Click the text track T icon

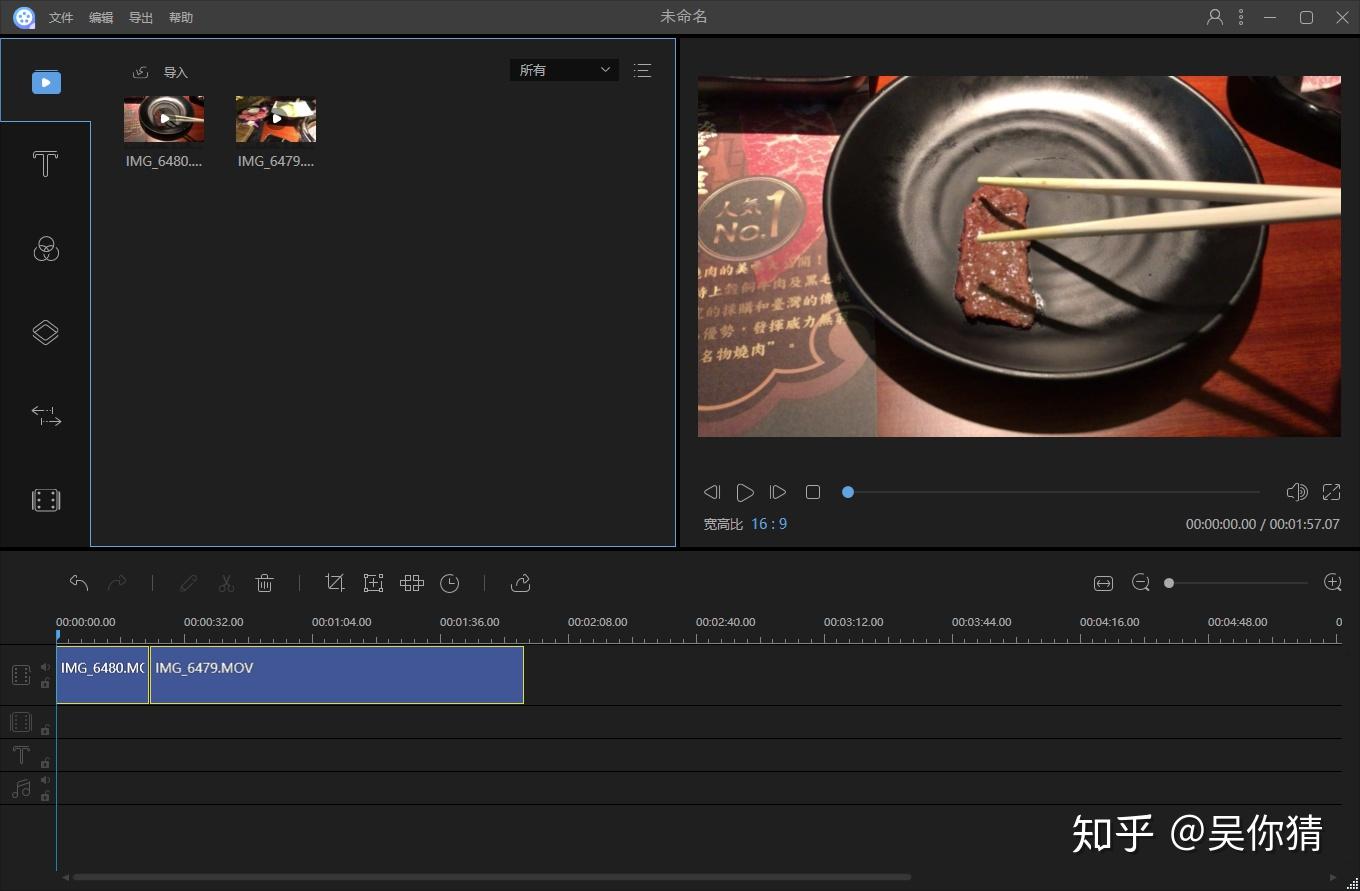point(21,755)
